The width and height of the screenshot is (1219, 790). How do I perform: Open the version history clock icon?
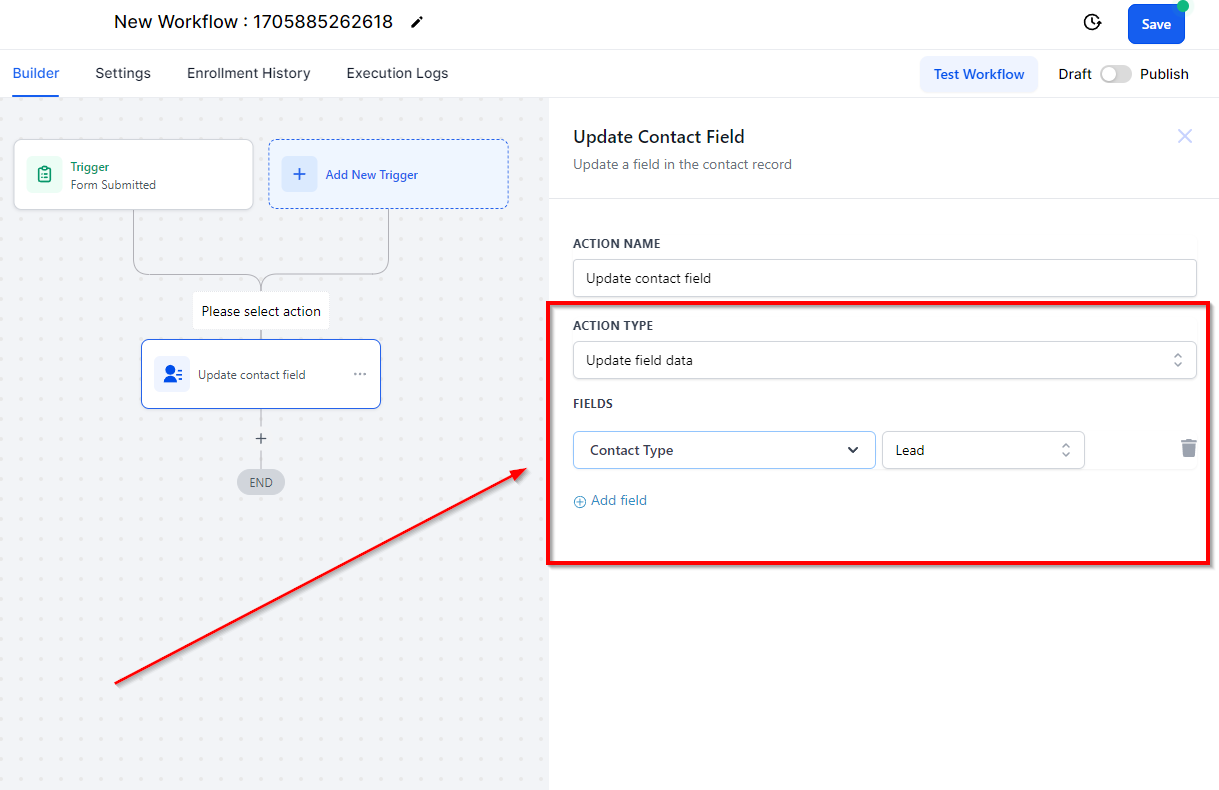coord(1093,23)
